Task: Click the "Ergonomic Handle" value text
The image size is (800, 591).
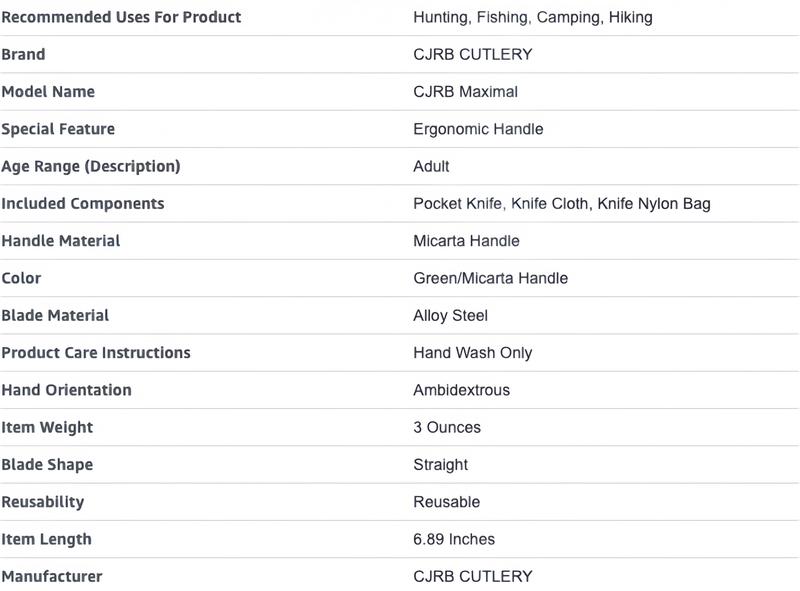Action: [x=478, y=129]
